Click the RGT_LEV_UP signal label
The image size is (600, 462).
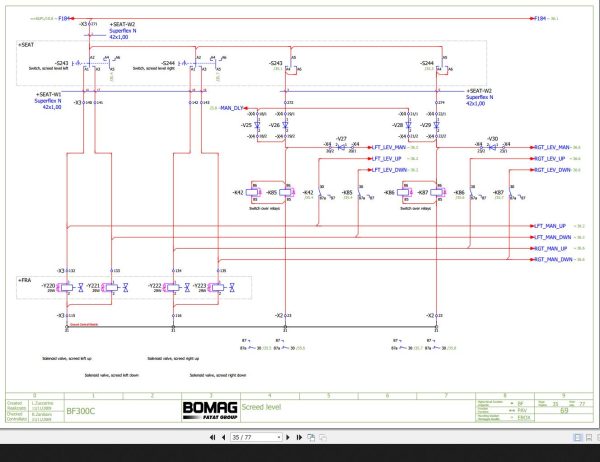coord(549,158)
